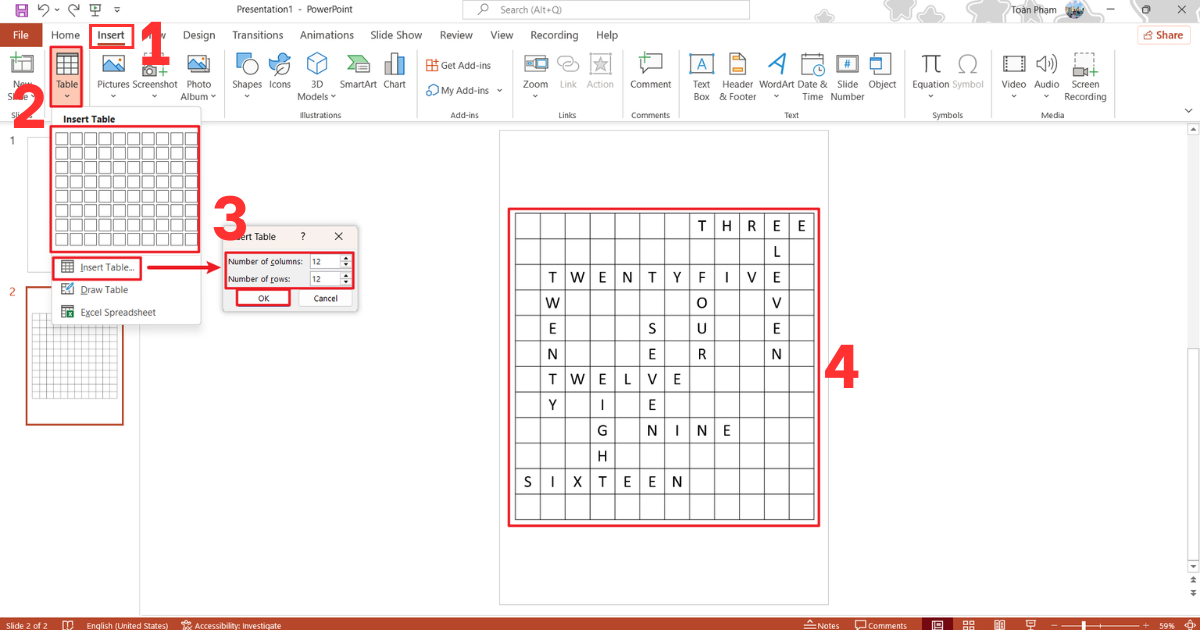Switch to the Design tab
The height and width of the screenshot is (630, 1200).
(199, 35)
